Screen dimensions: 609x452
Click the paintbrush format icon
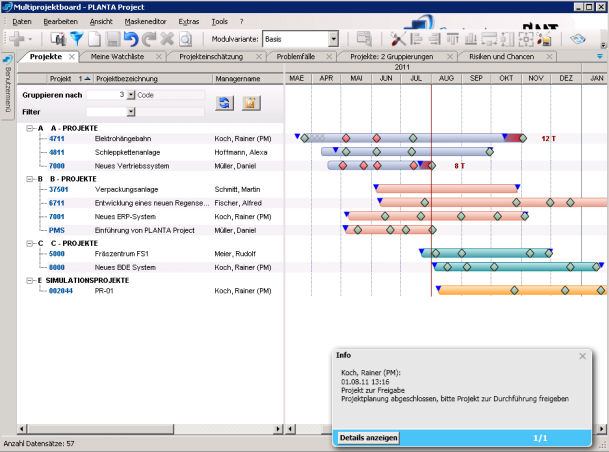click(544, 39)
